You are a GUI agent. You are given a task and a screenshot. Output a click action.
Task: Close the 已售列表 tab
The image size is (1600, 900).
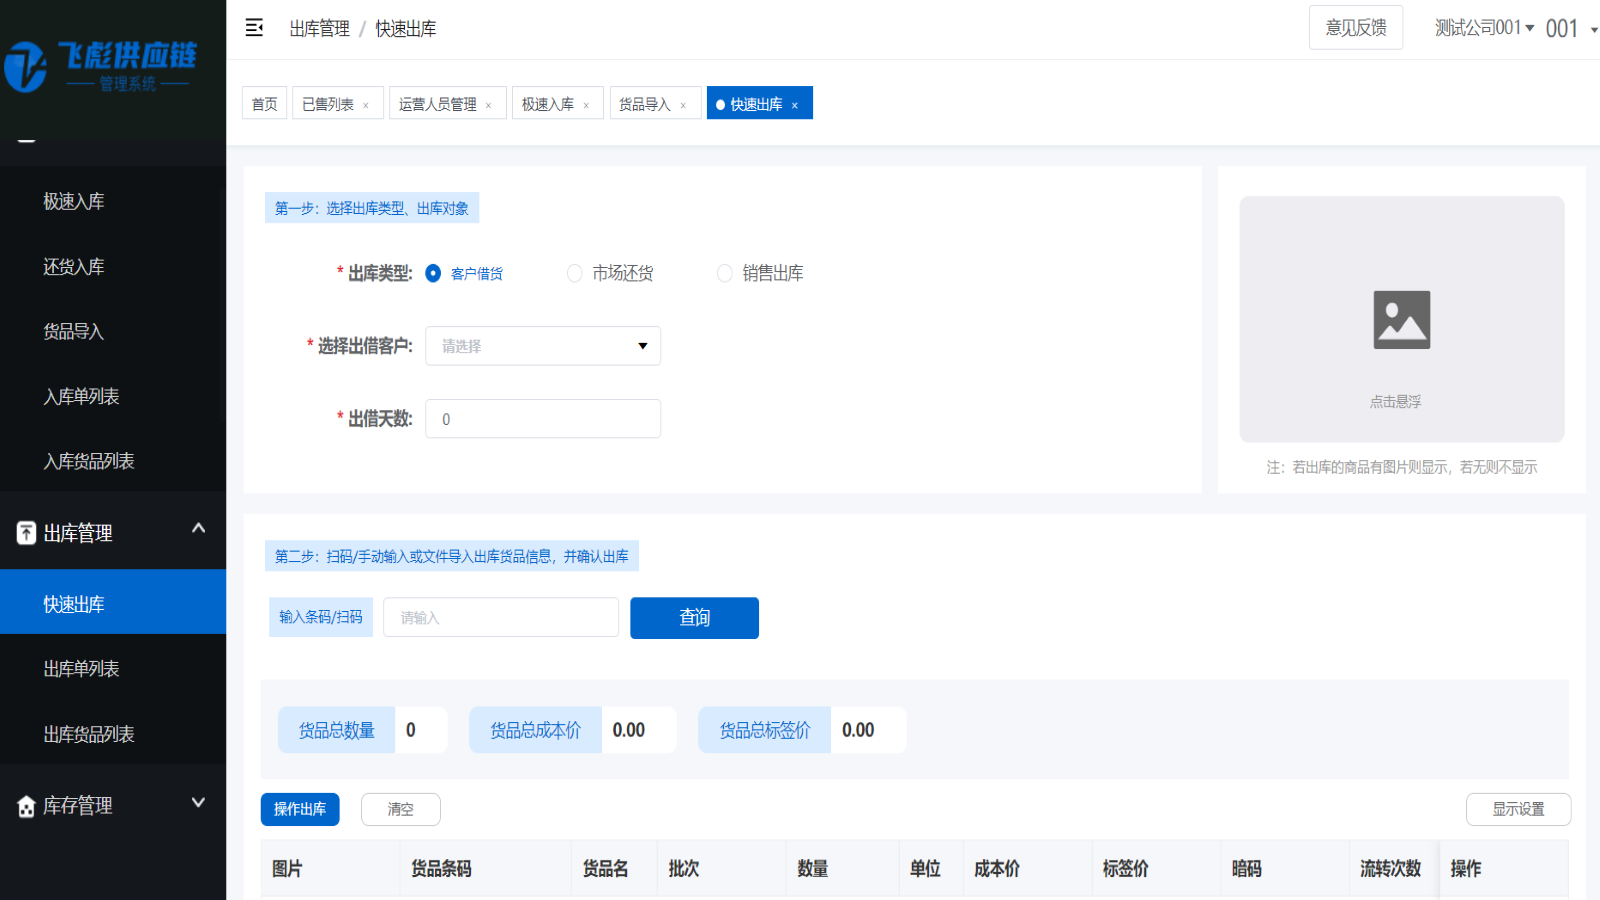point(367,103)
